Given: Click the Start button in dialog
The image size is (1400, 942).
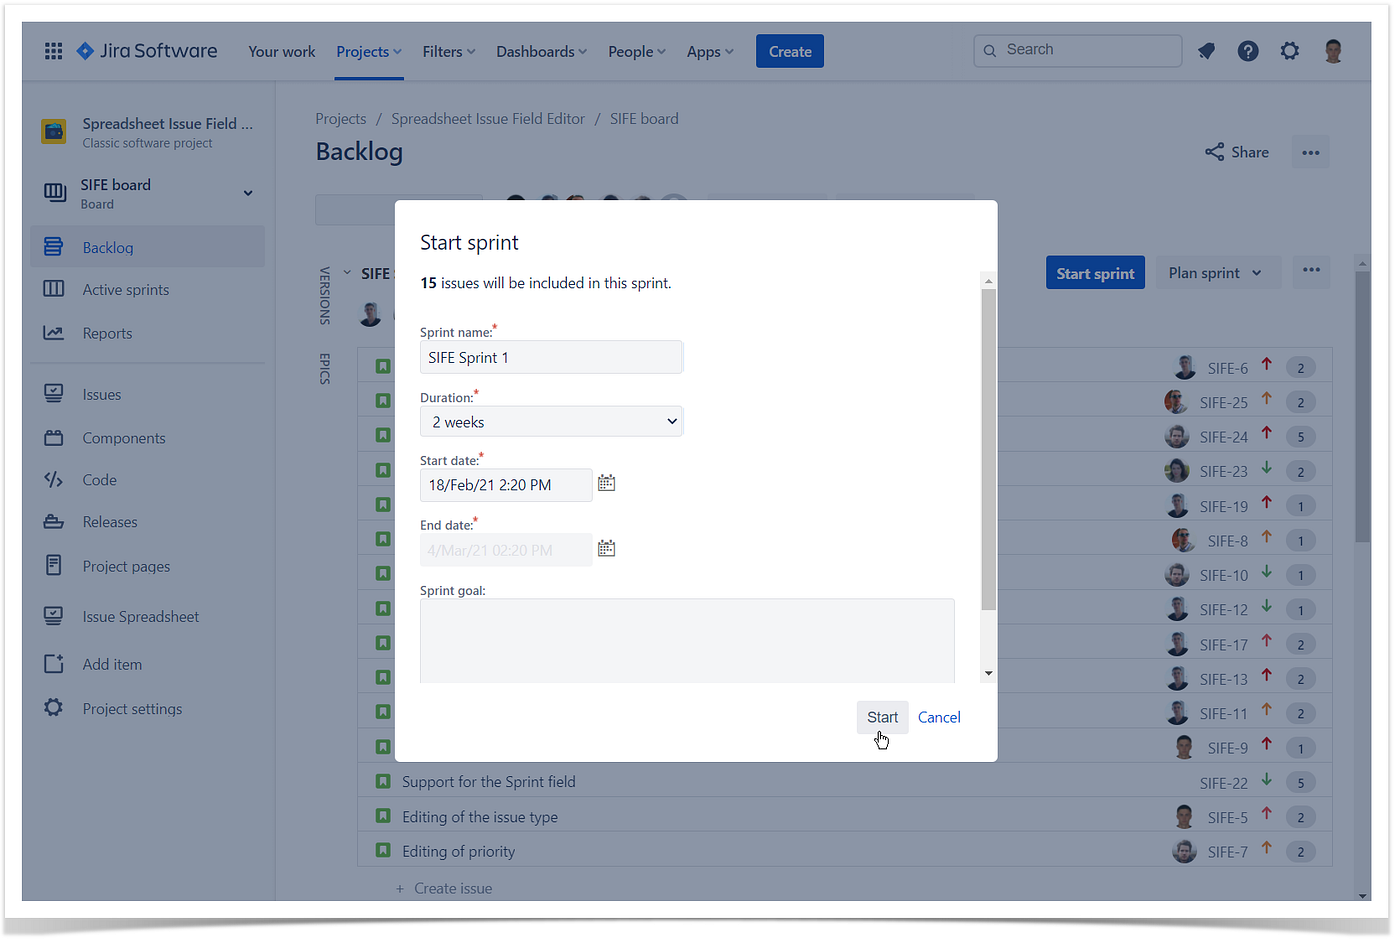Looking at the screenshot, I should (882, 717).
